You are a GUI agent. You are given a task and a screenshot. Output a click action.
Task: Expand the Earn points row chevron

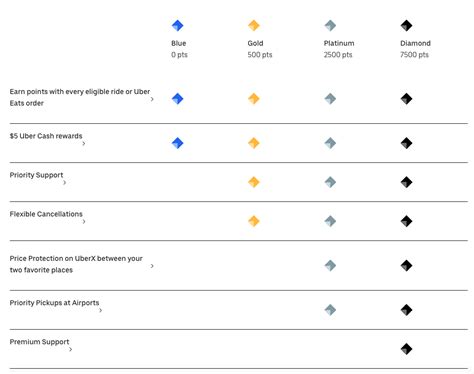(x=152, y=99)
